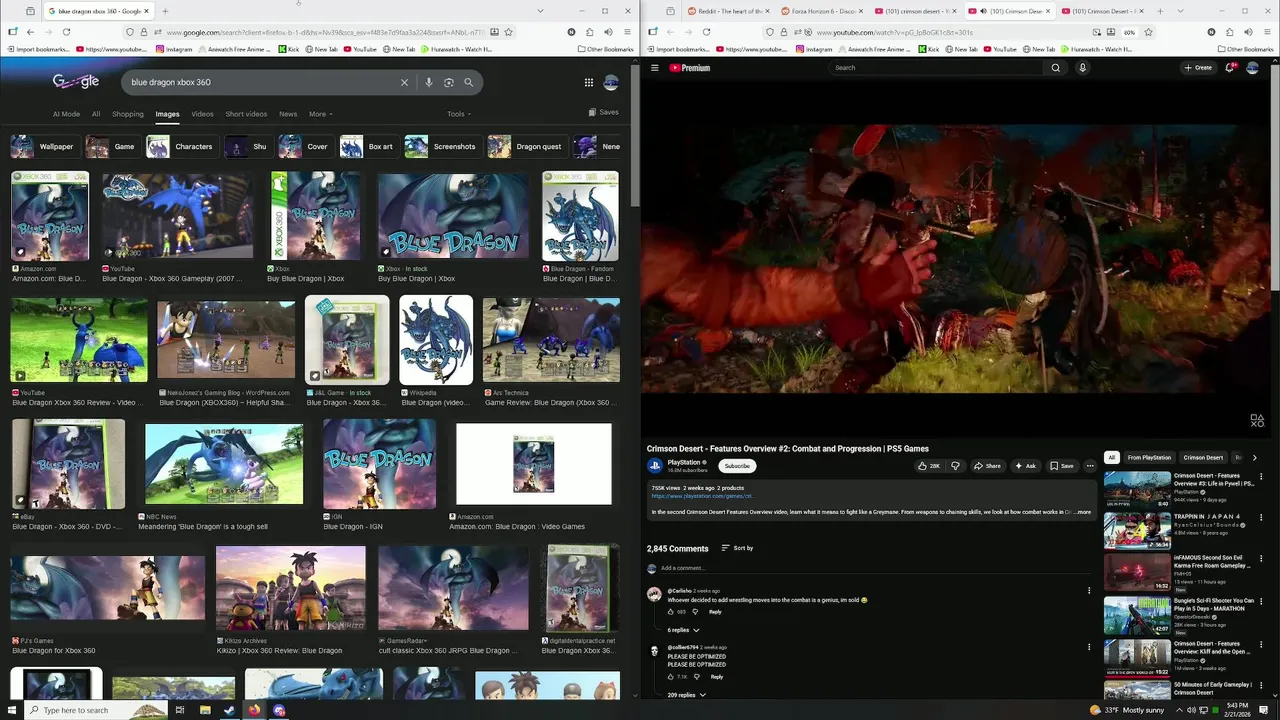Image resolution: width=1280 pixels, height=720 pixels.
Task: Open the Google apps grid
Action: point(589,82)
